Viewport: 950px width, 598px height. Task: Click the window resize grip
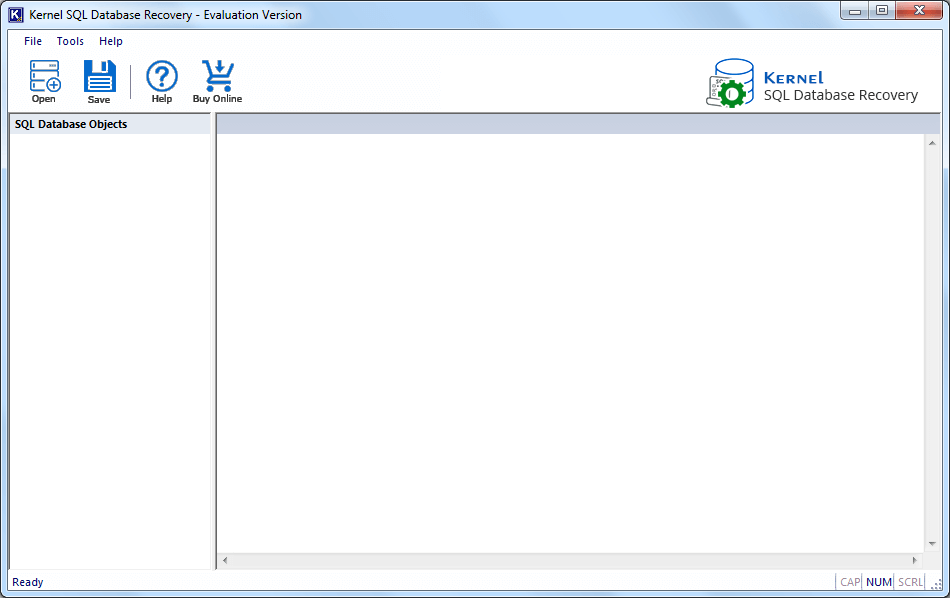[x=936, y=585]
